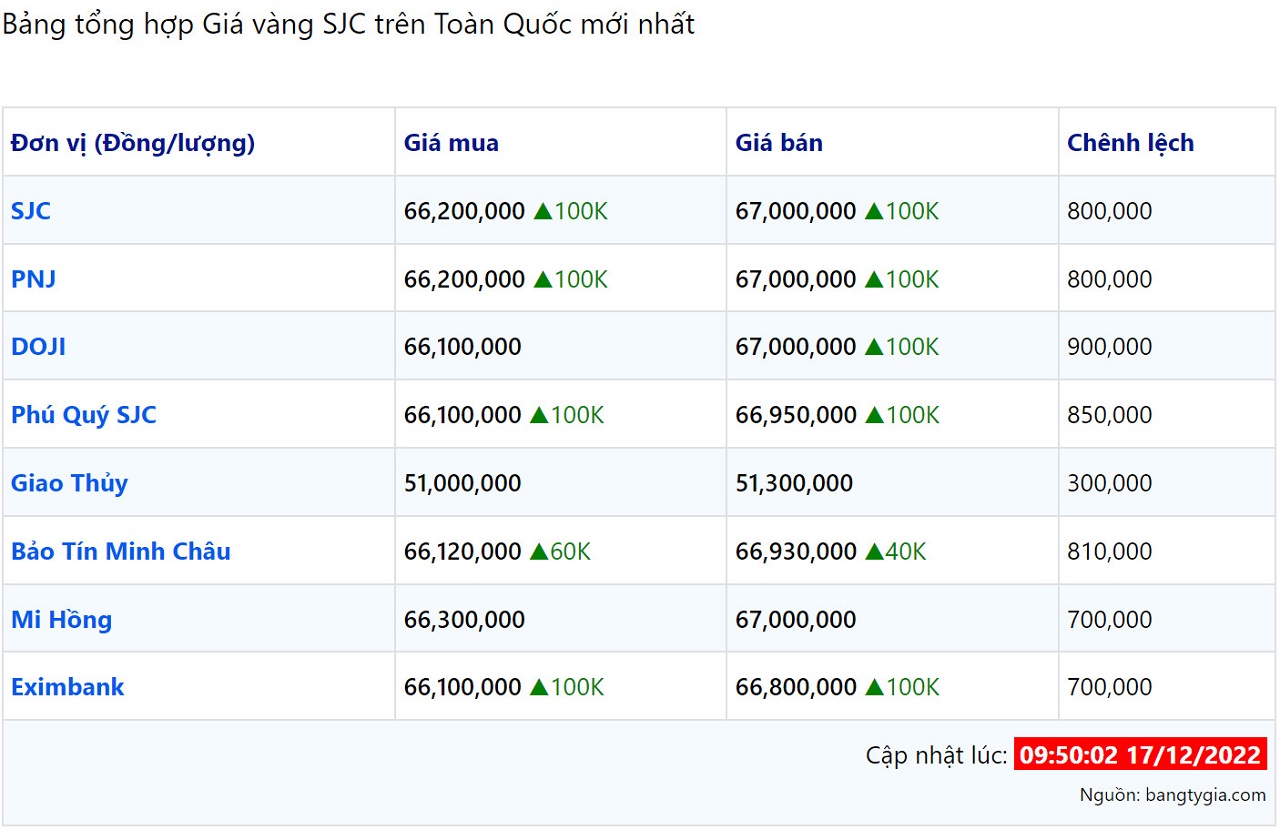Open the Eximbank link

click(68, 687)
